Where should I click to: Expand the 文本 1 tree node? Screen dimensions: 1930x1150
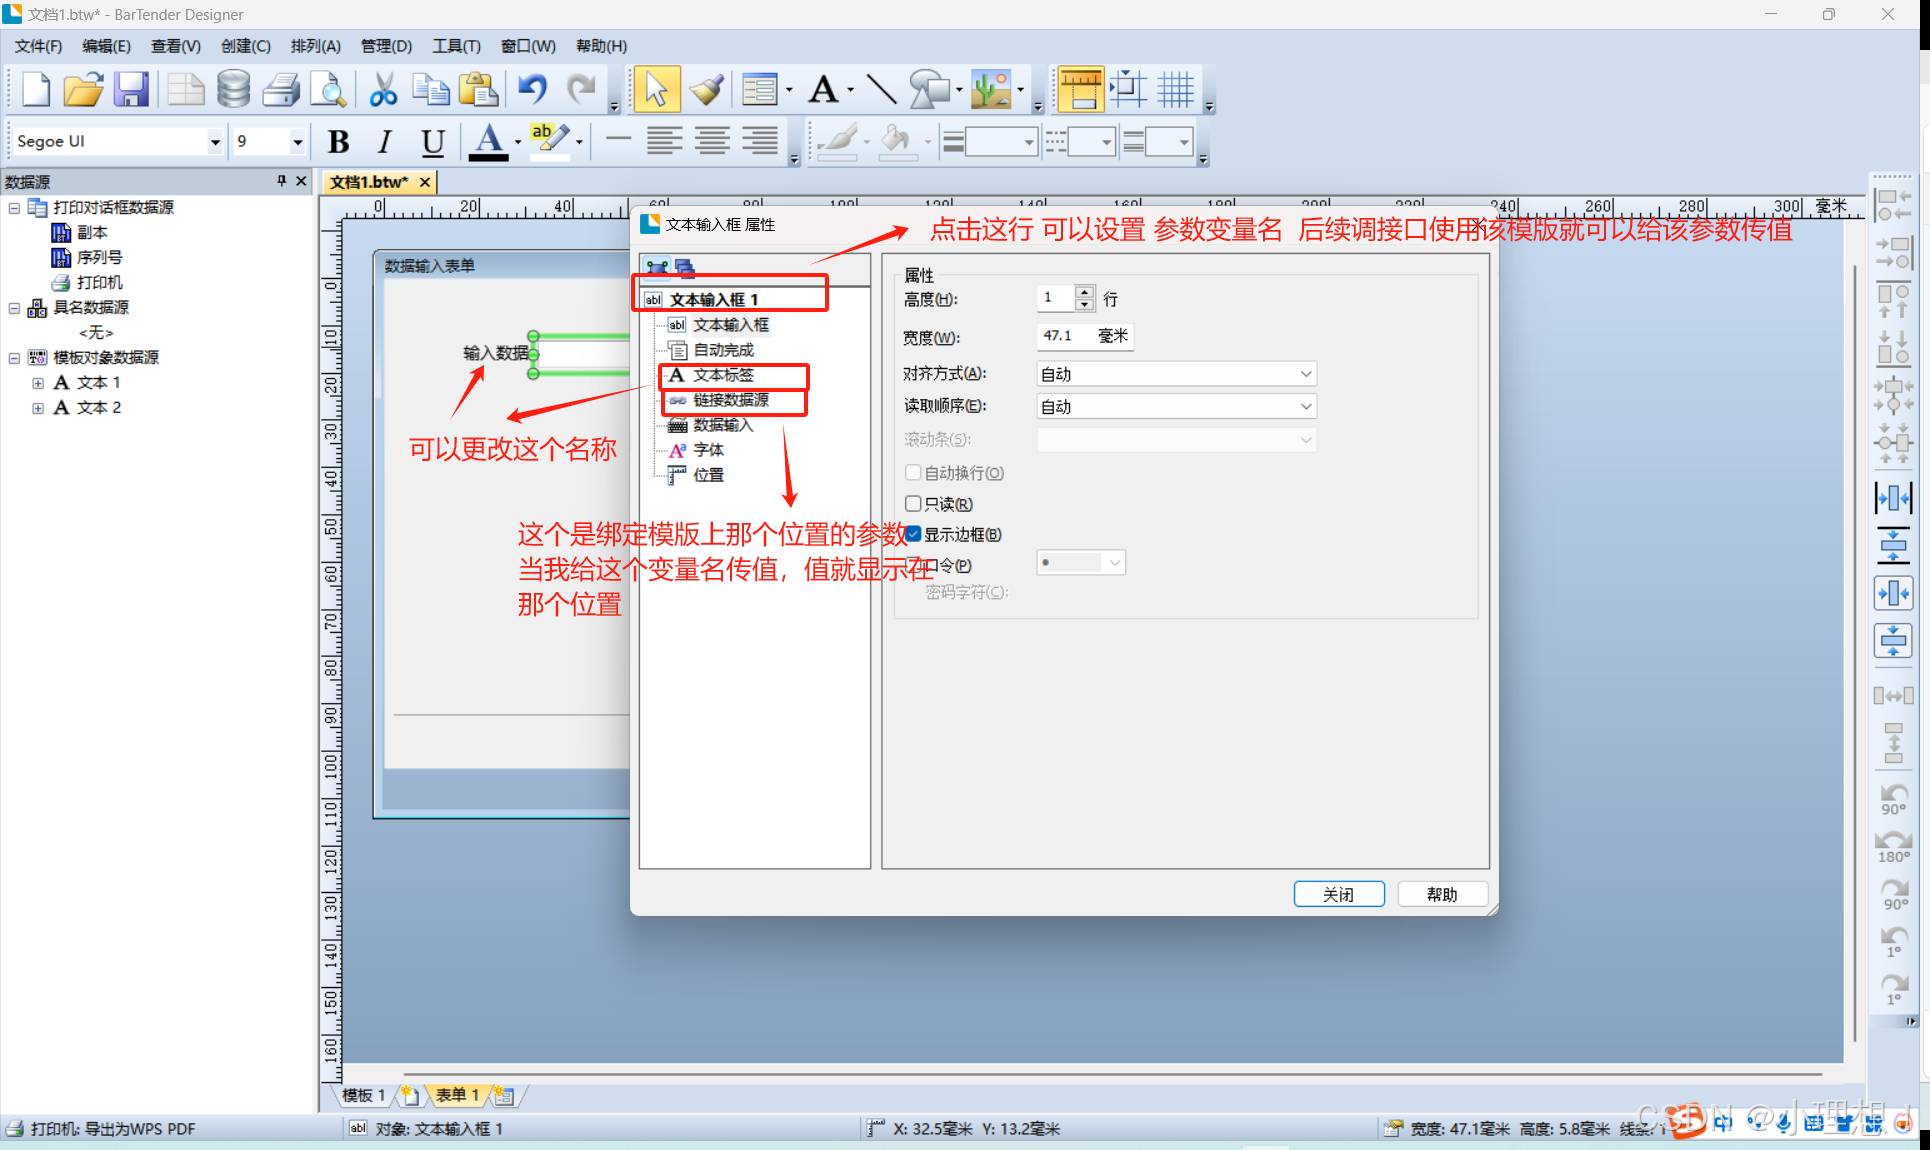point(38,383)
